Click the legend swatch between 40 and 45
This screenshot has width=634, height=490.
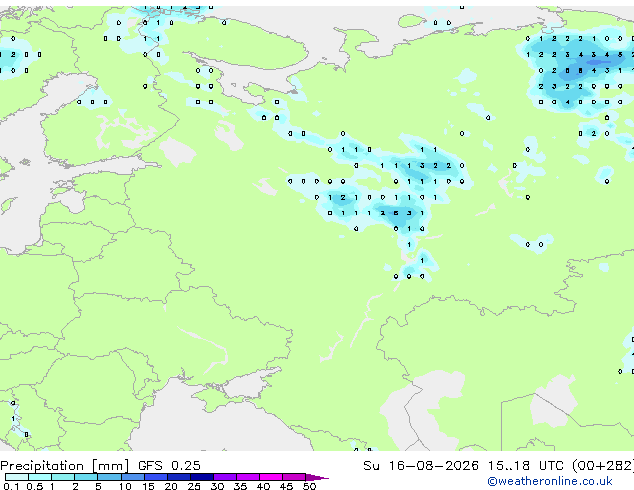(x=271, y=477)
